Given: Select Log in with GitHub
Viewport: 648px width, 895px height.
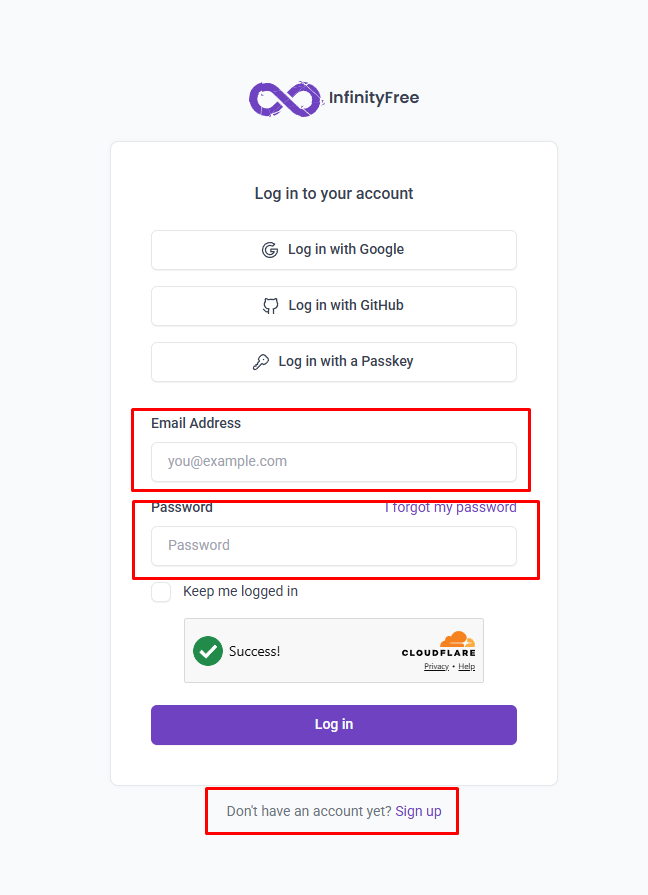Looking at the screenshot, I should (333, 305).
